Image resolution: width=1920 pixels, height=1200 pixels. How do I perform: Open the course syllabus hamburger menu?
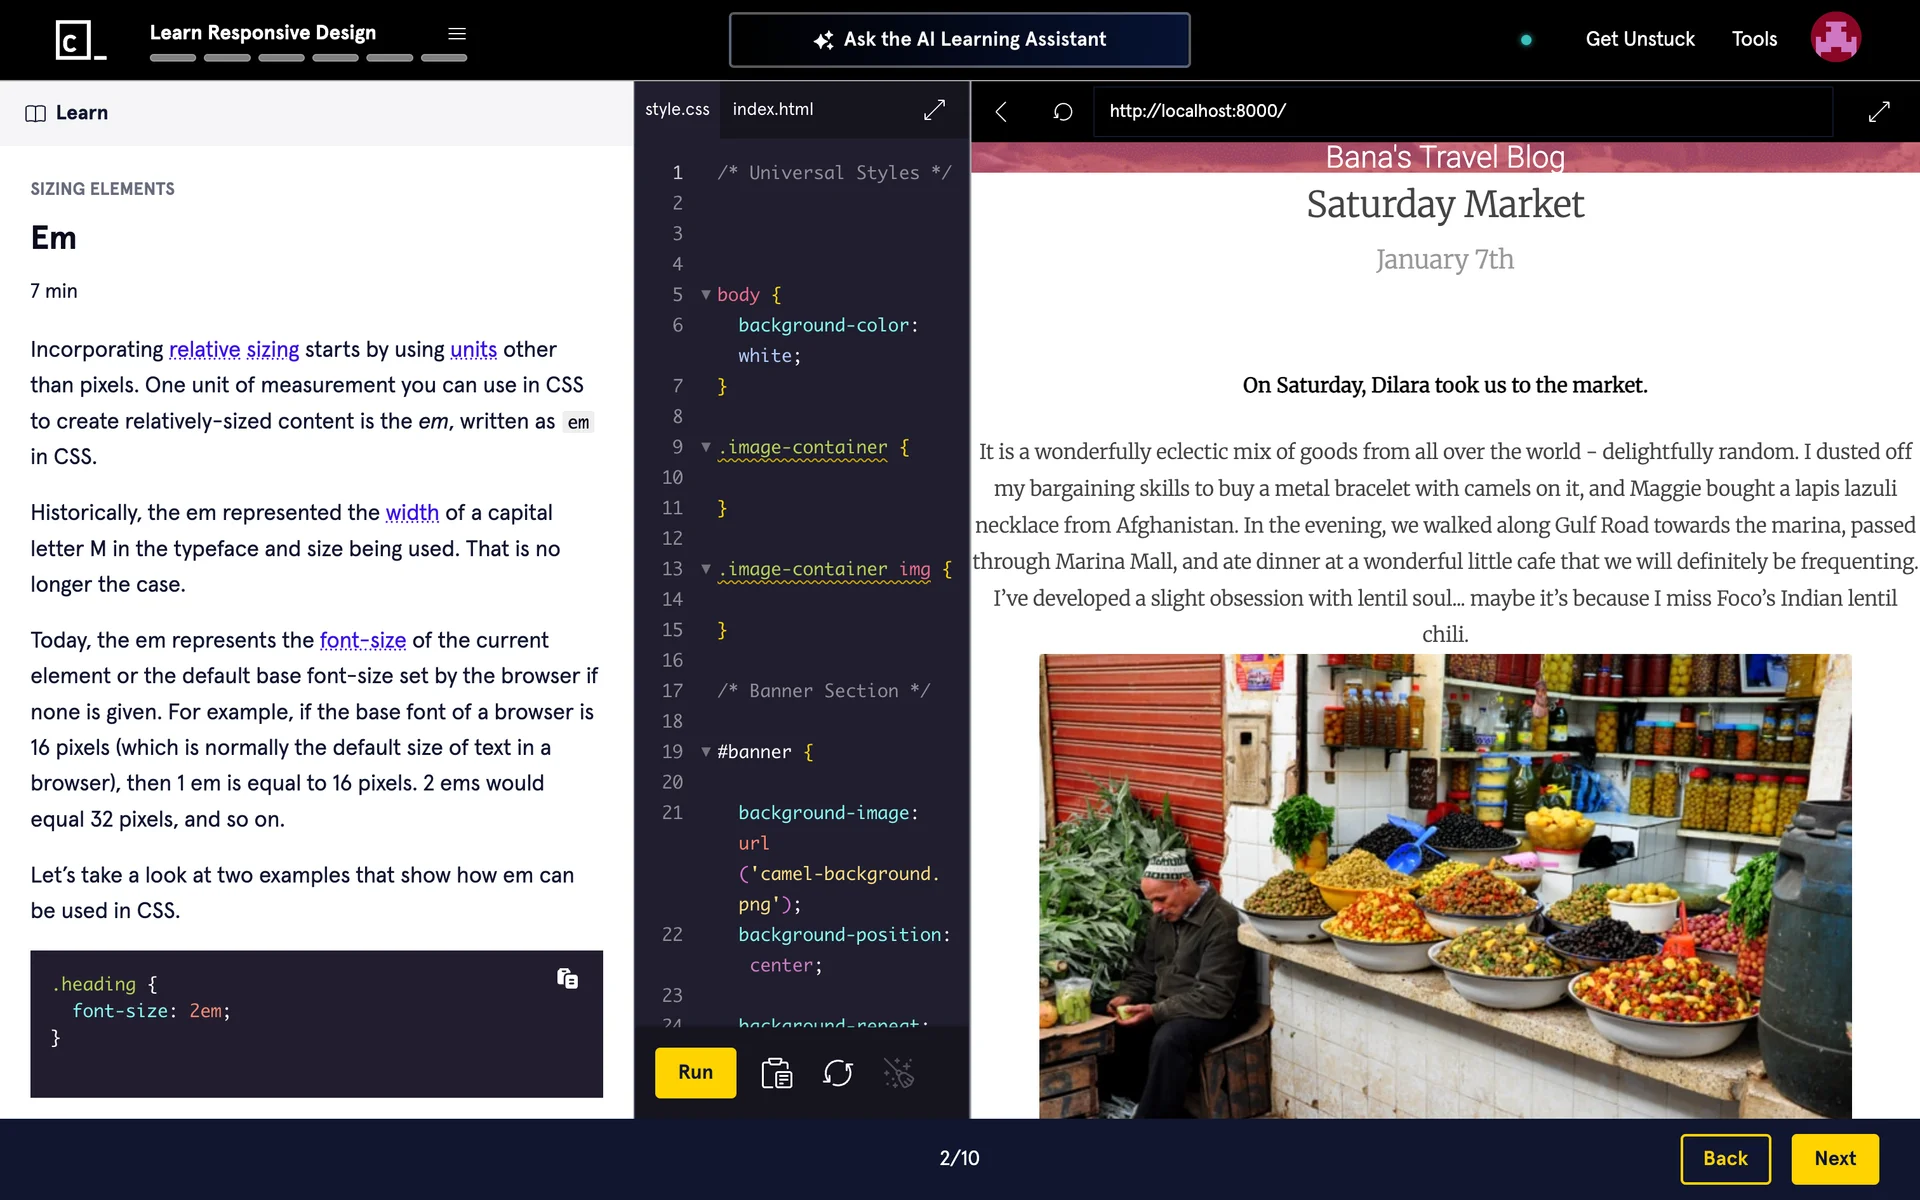point(457,34)
